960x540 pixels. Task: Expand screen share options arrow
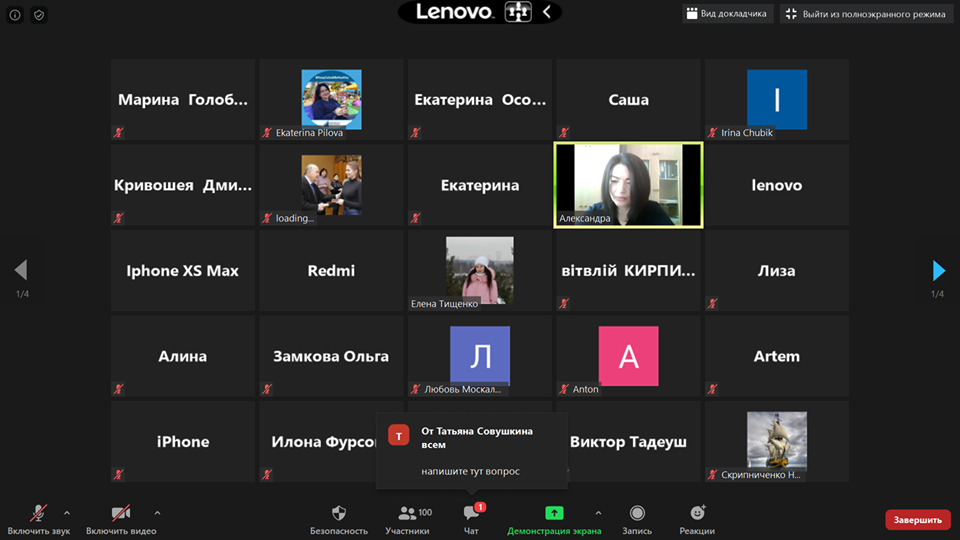(x=598, y=513)
